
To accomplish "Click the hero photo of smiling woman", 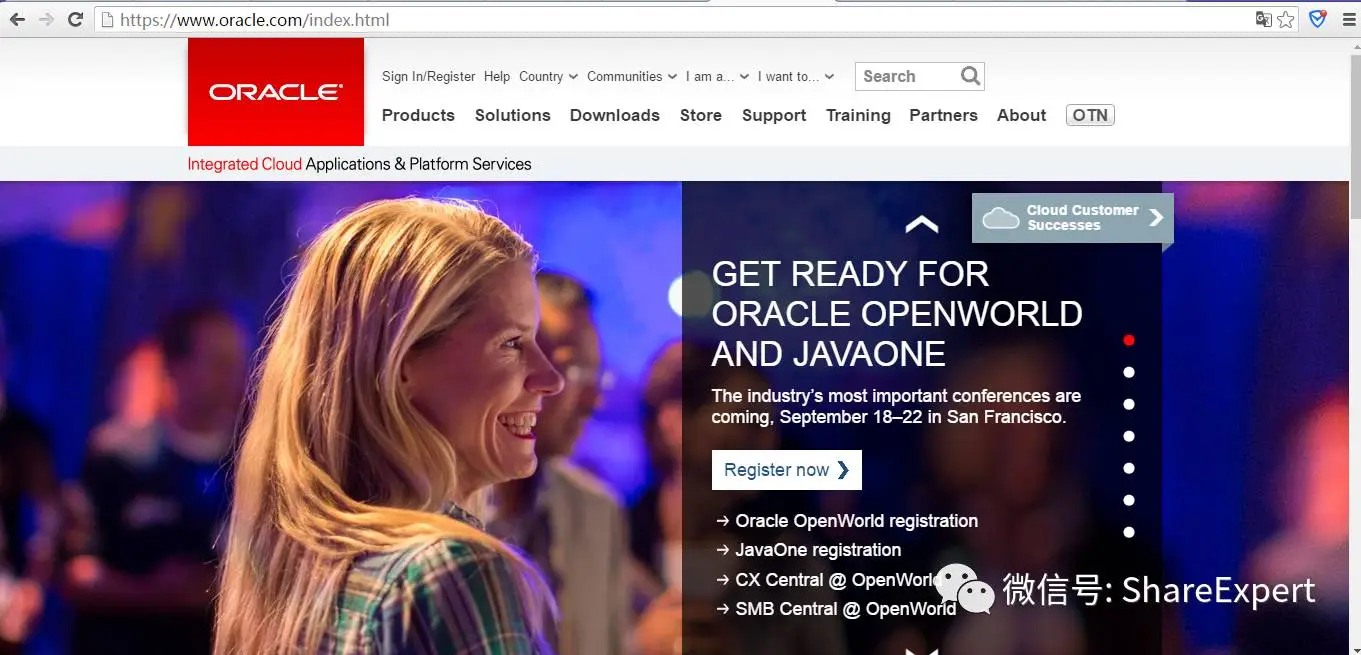I will [x=340, y=418].
